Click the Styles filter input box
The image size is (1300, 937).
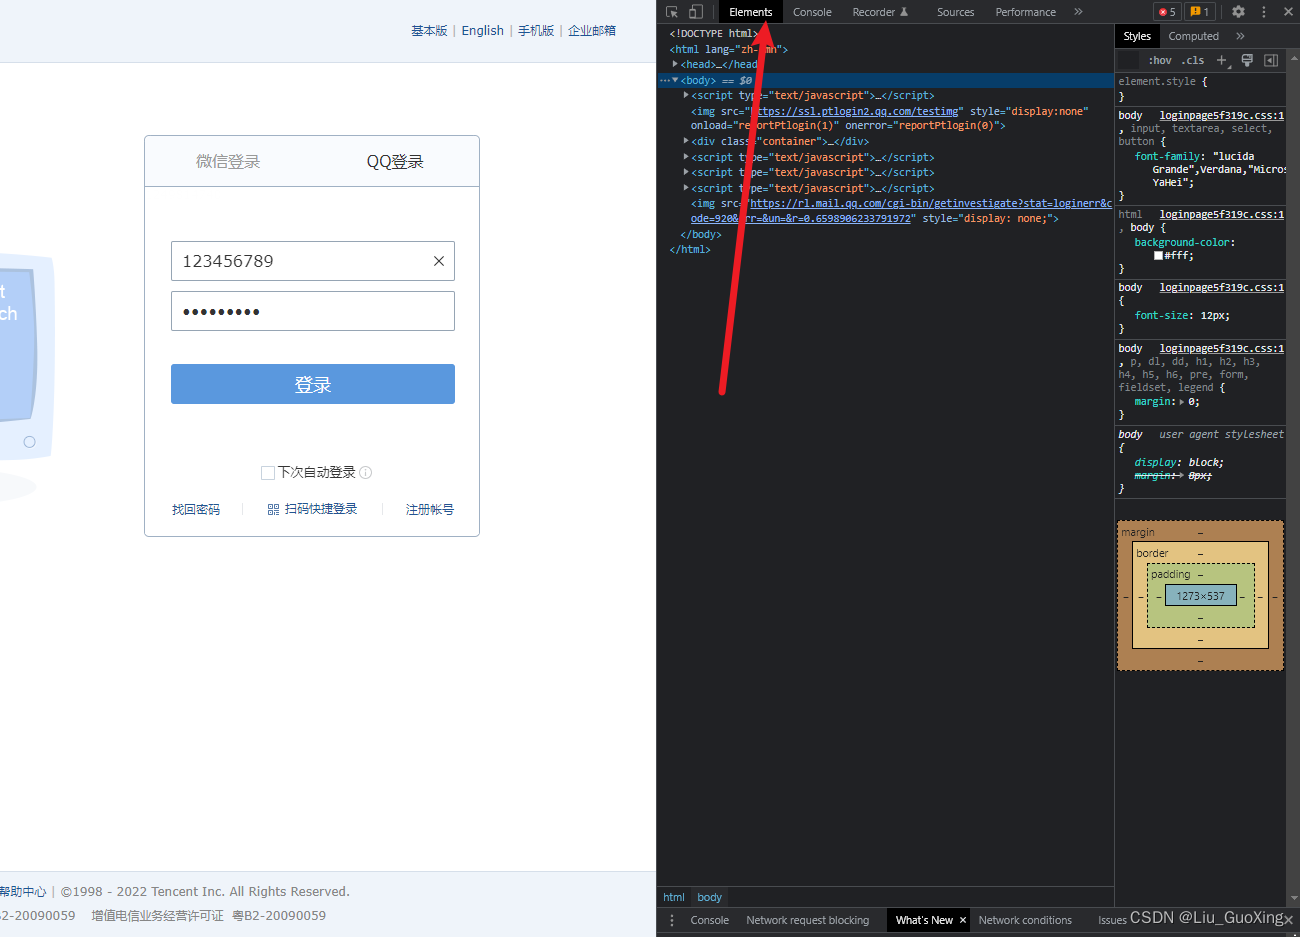click(x=1129, y=61)
